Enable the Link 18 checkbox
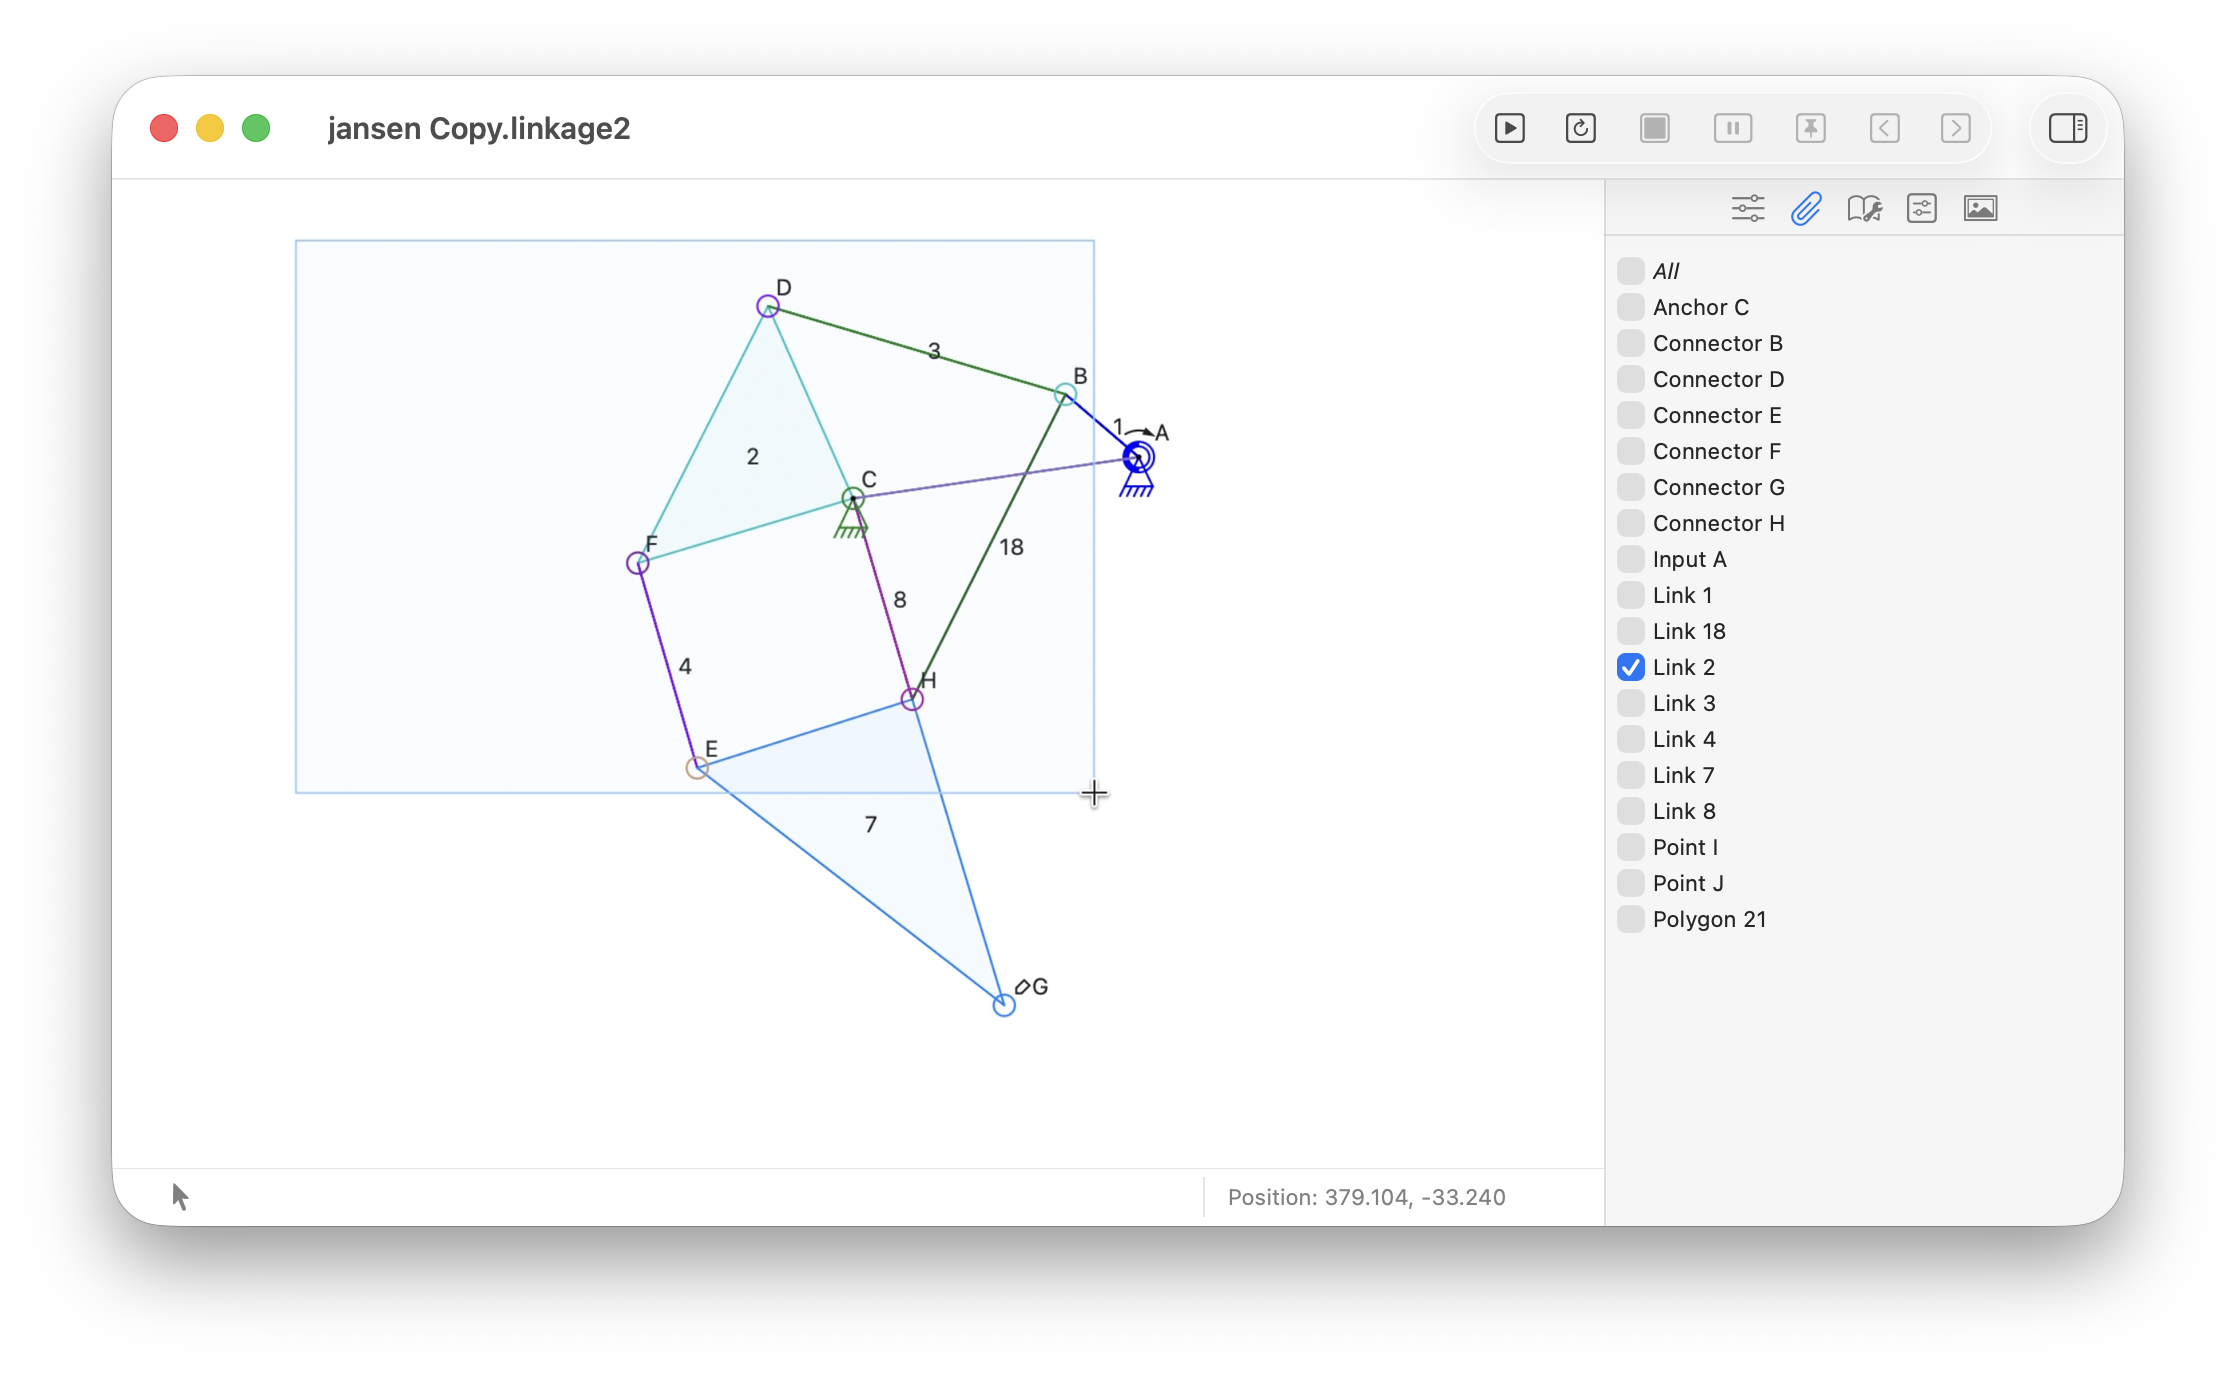Screen dimensions: 2236x1374 click(x=1631, y=631)
